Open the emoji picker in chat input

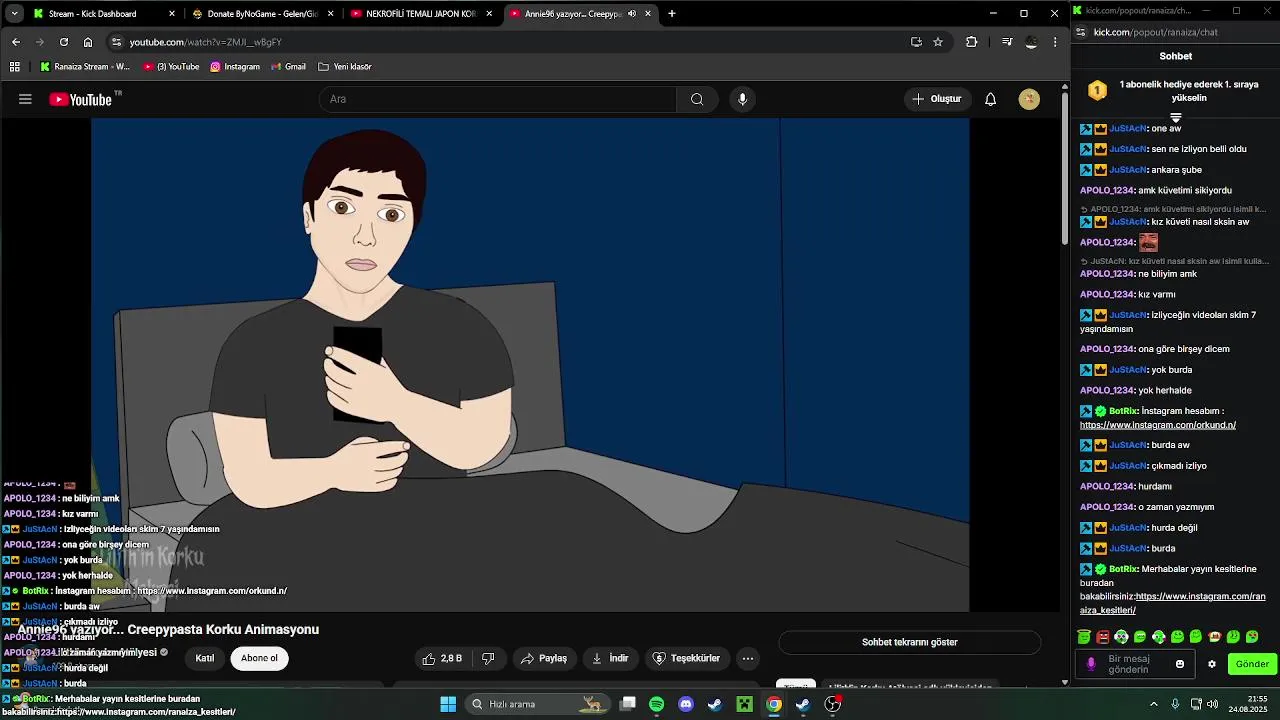(1180, 664)
